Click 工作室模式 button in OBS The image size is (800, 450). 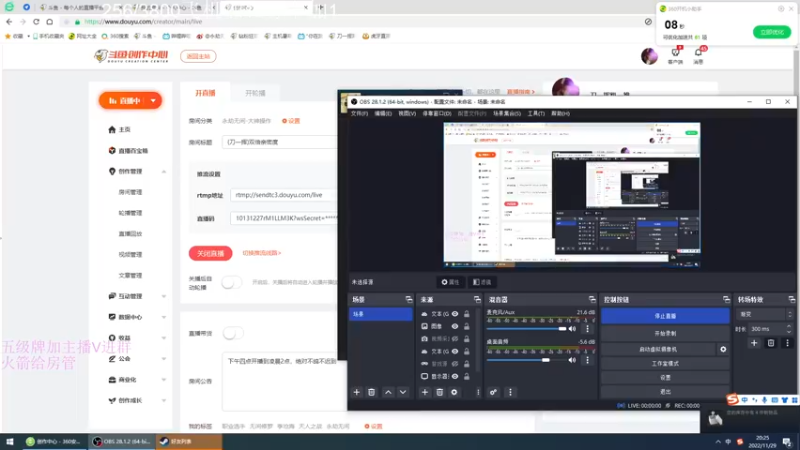[665, 363]
